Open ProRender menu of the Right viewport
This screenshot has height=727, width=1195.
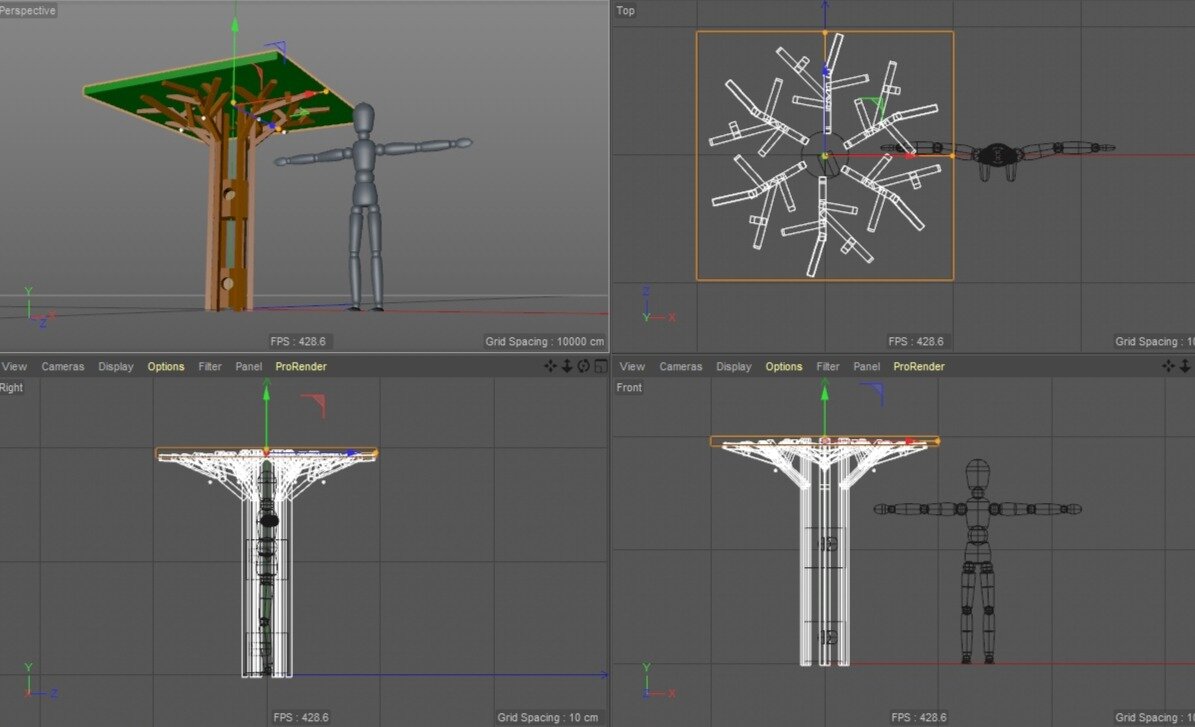pos(301,367)
